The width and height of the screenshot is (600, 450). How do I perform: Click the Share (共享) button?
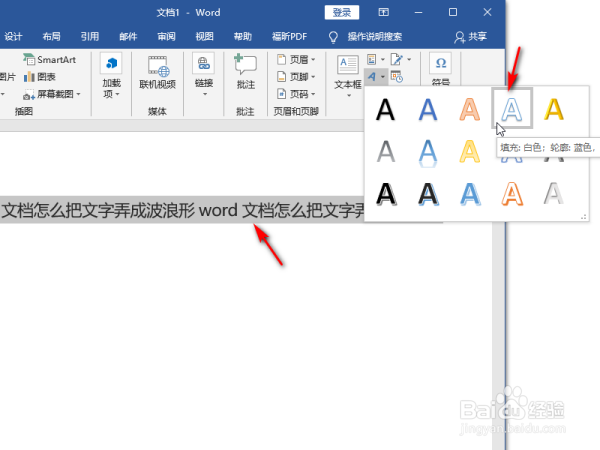[x=471, y=36]
